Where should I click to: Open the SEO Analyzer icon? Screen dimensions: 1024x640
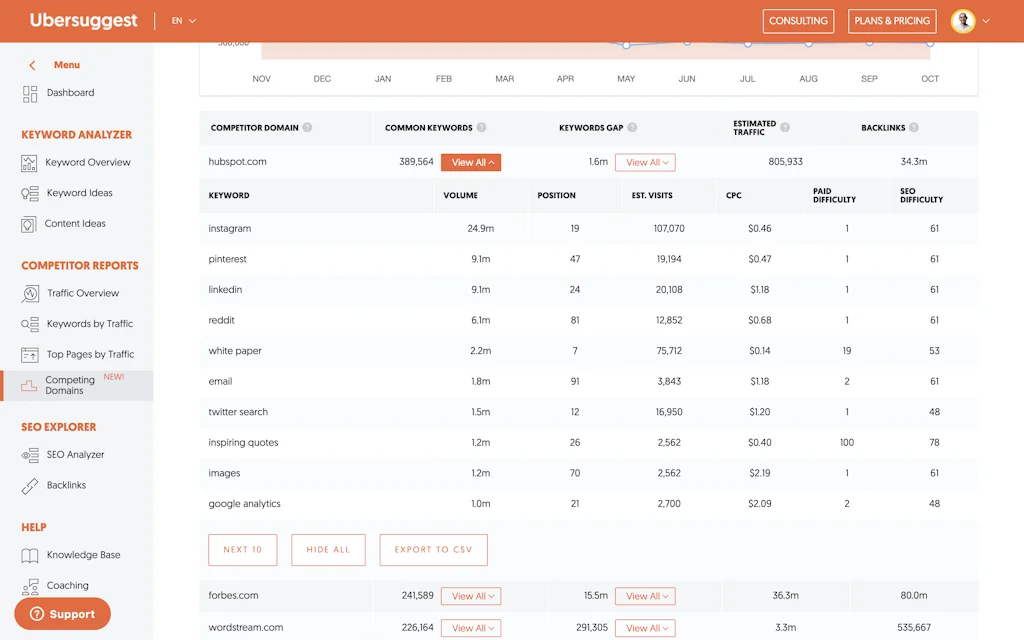tap(29, 455)
